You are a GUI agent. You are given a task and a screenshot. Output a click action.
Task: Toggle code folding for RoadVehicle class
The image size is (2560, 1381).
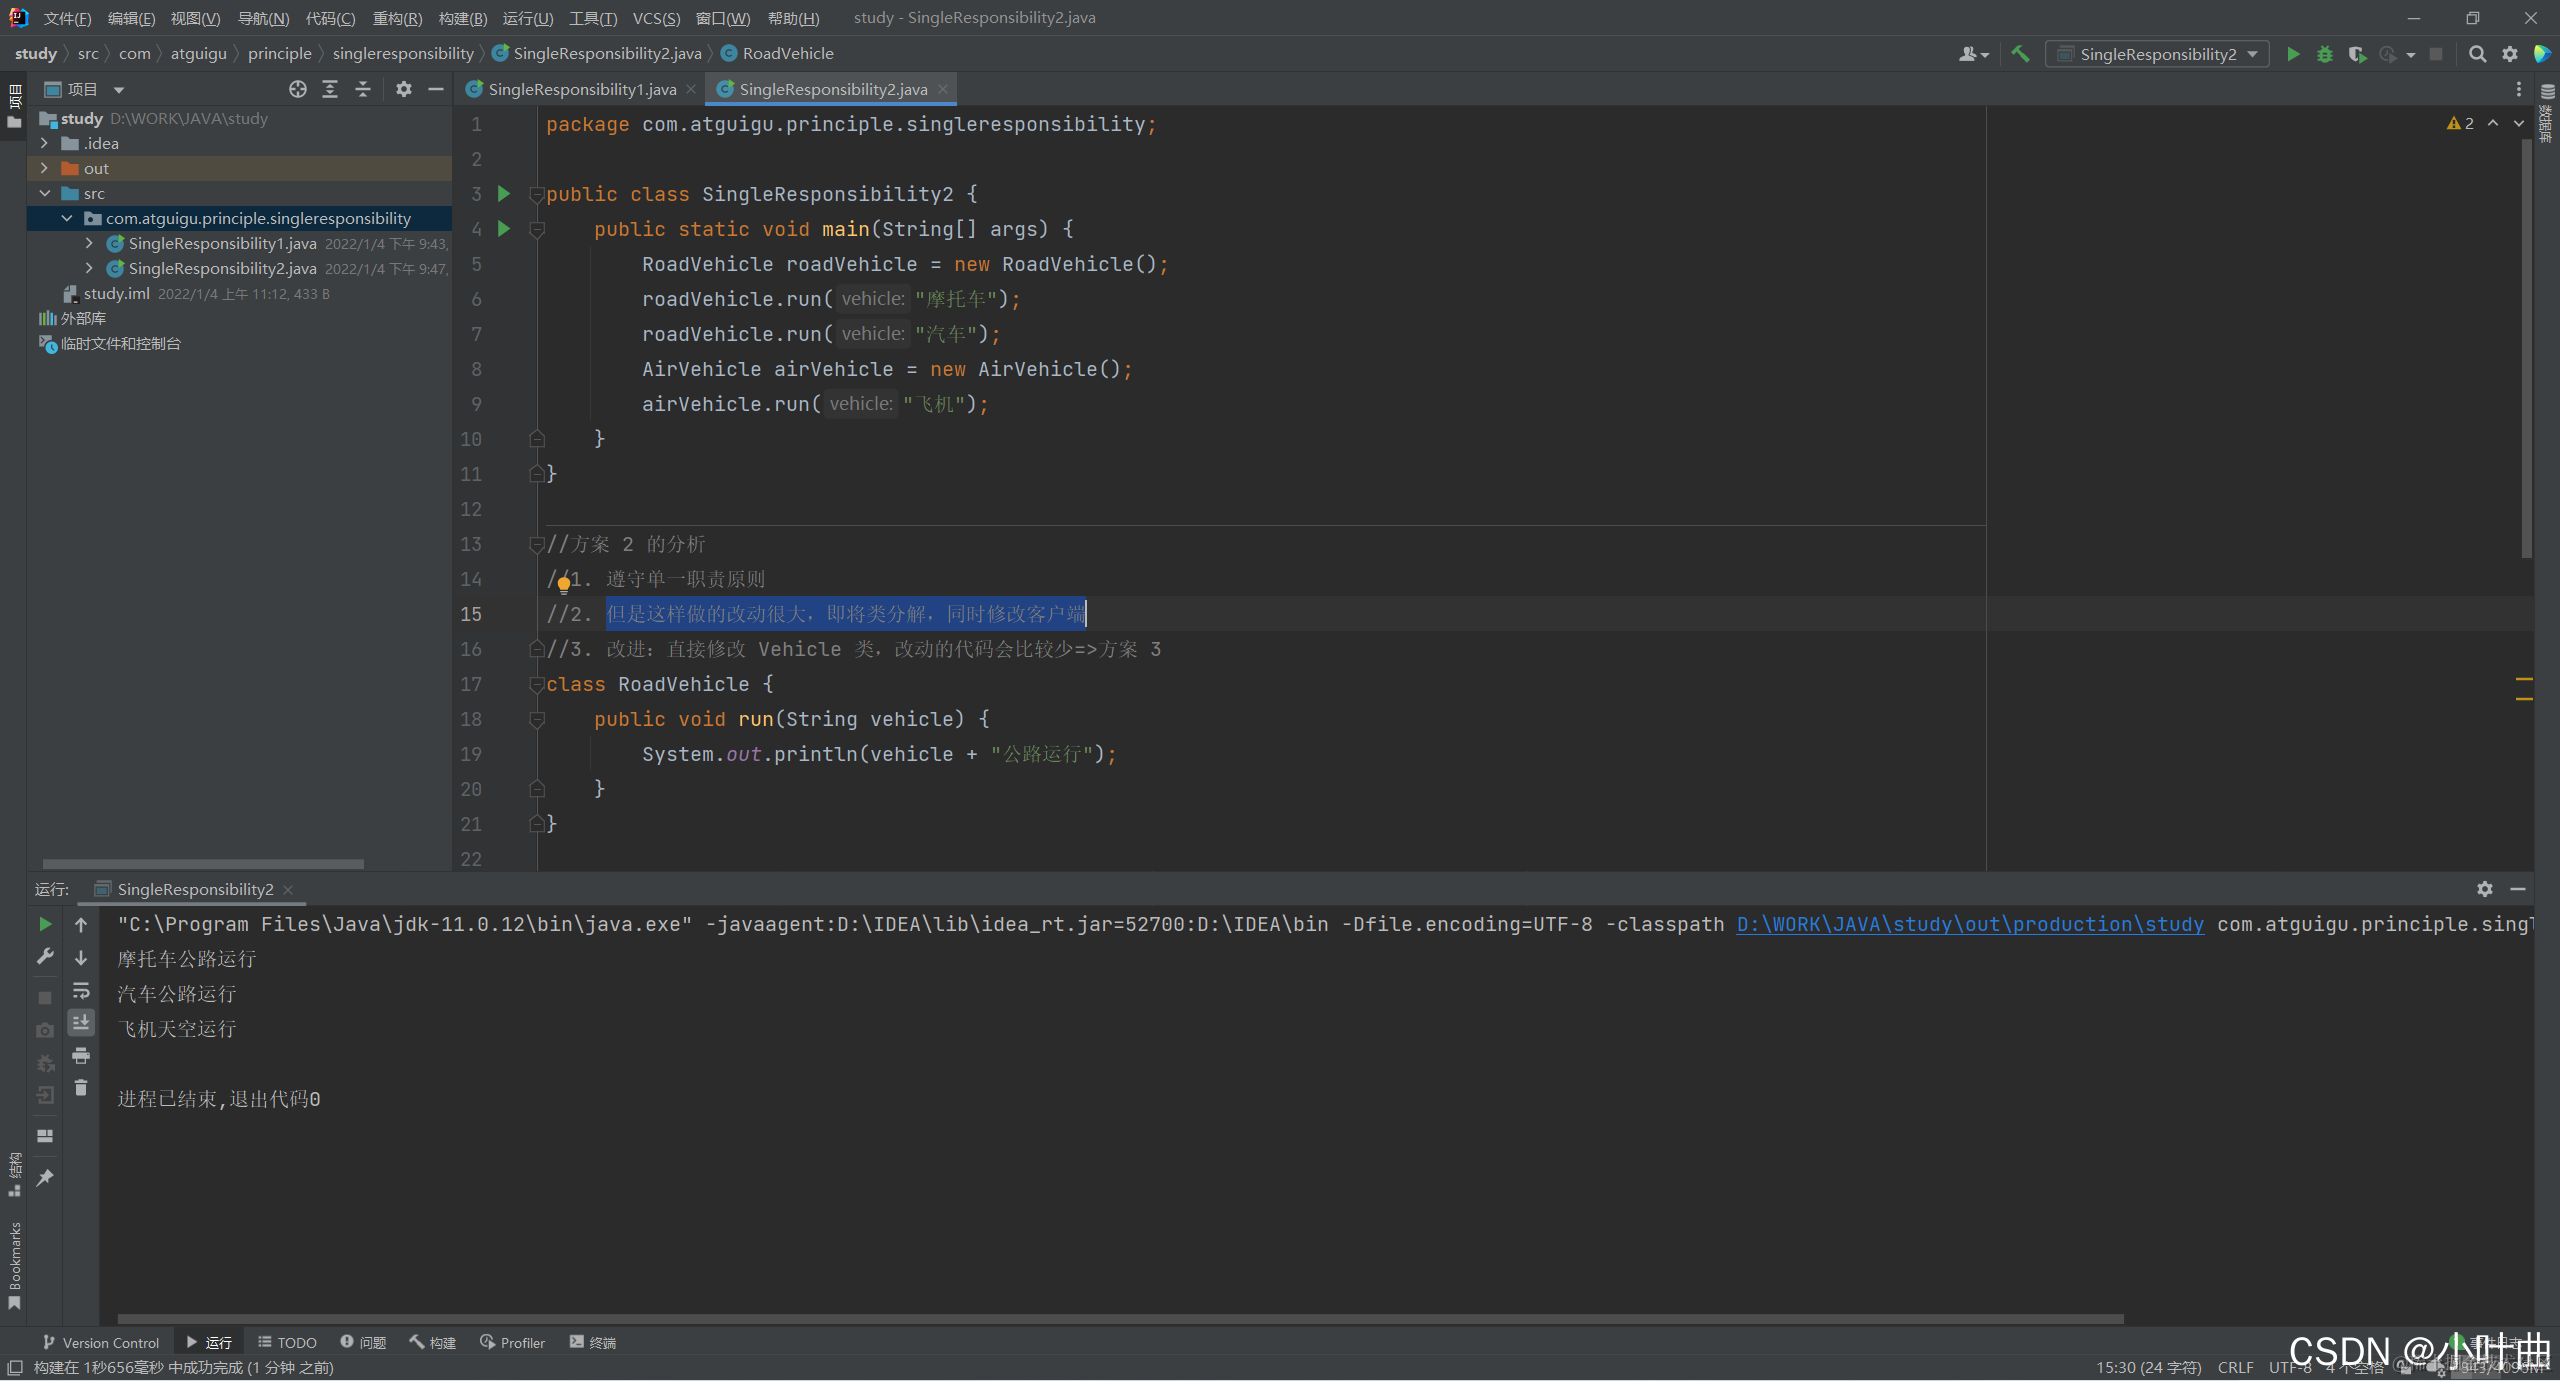click(536, 684)
